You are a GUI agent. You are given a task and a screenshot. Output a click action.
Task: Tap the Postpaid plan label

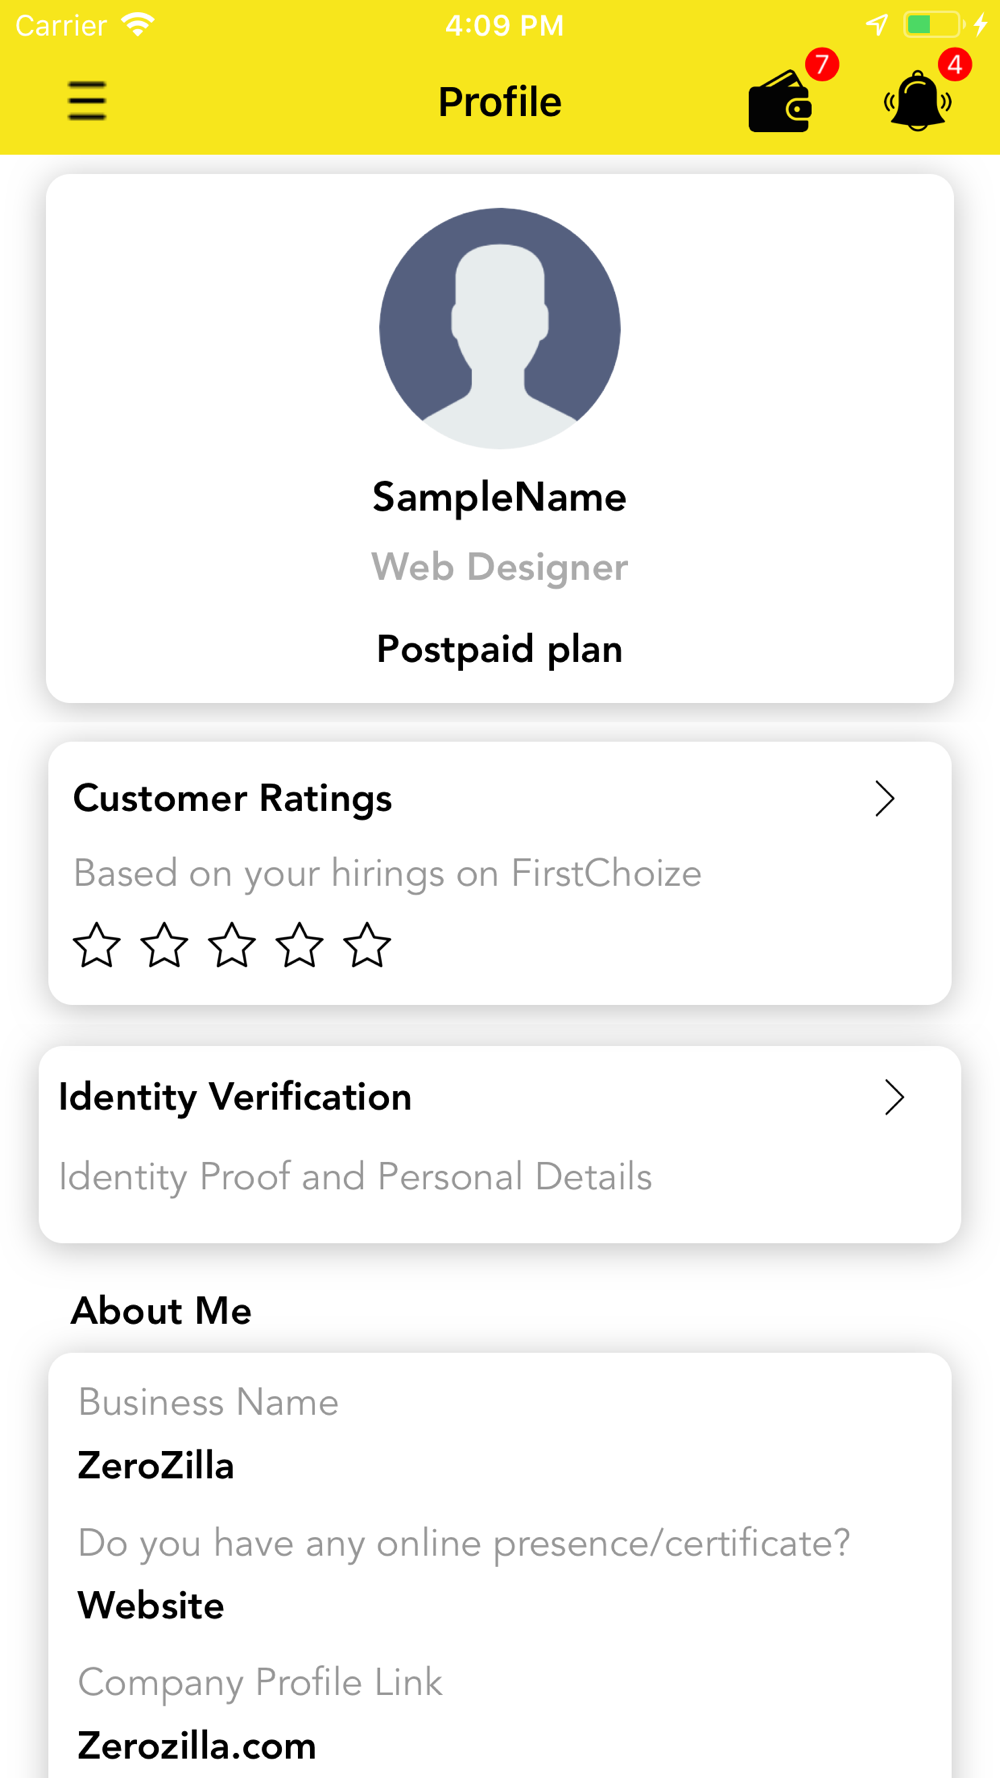tap(500, 649)
